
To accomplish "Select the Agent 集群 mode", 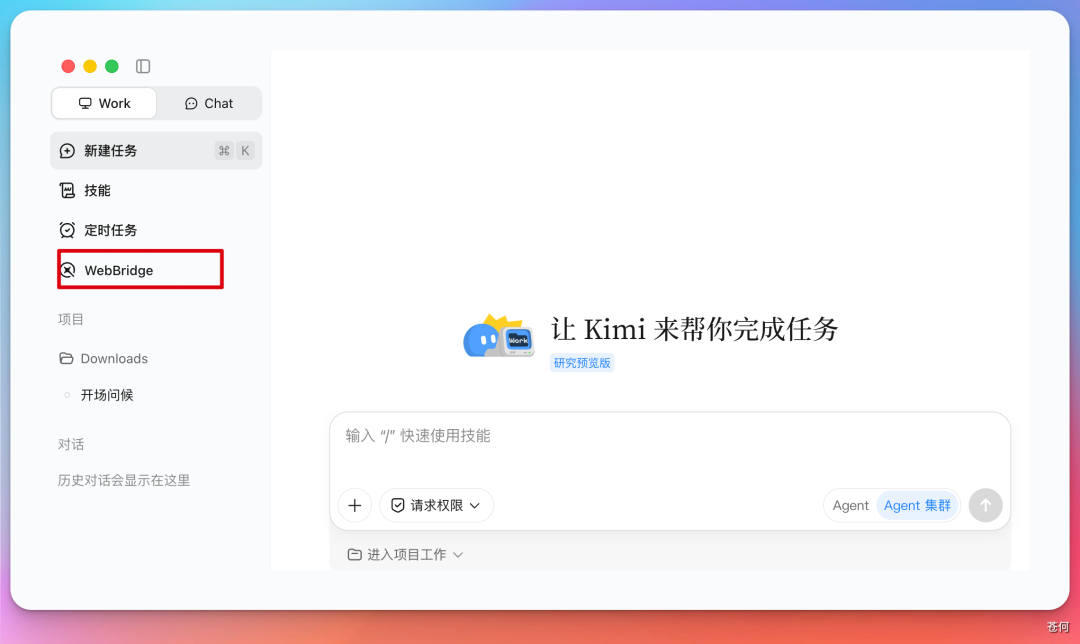I will coord(917,506).
